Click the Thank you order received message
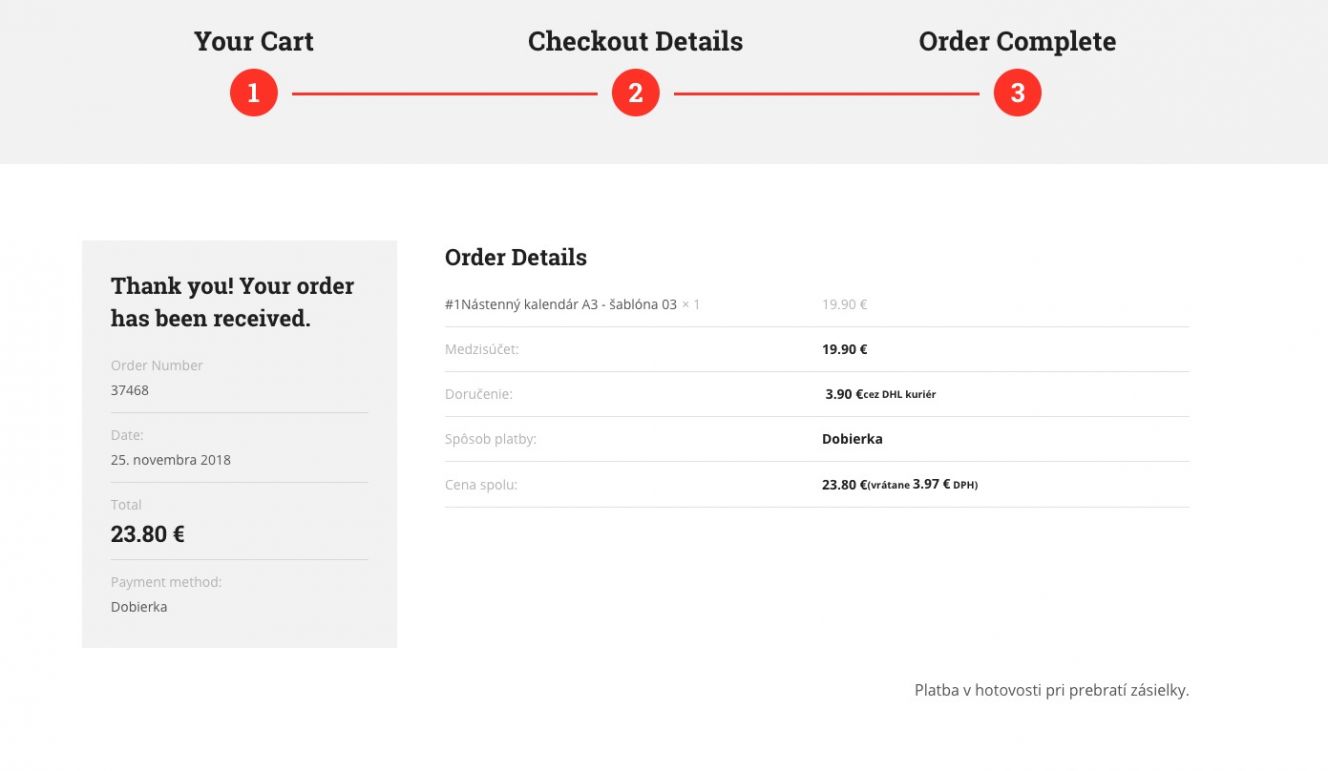Screen dimensions: 1328x771 pyautogui.click(x=233, y=302)
